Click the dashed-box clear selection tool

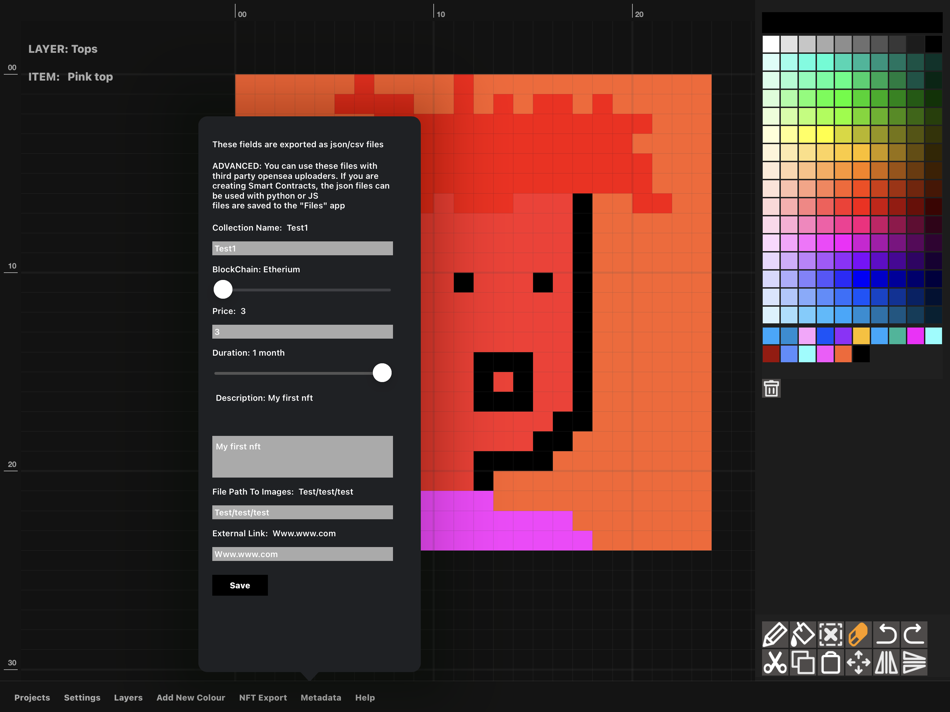pyautogui.click(x=831, y=634)
